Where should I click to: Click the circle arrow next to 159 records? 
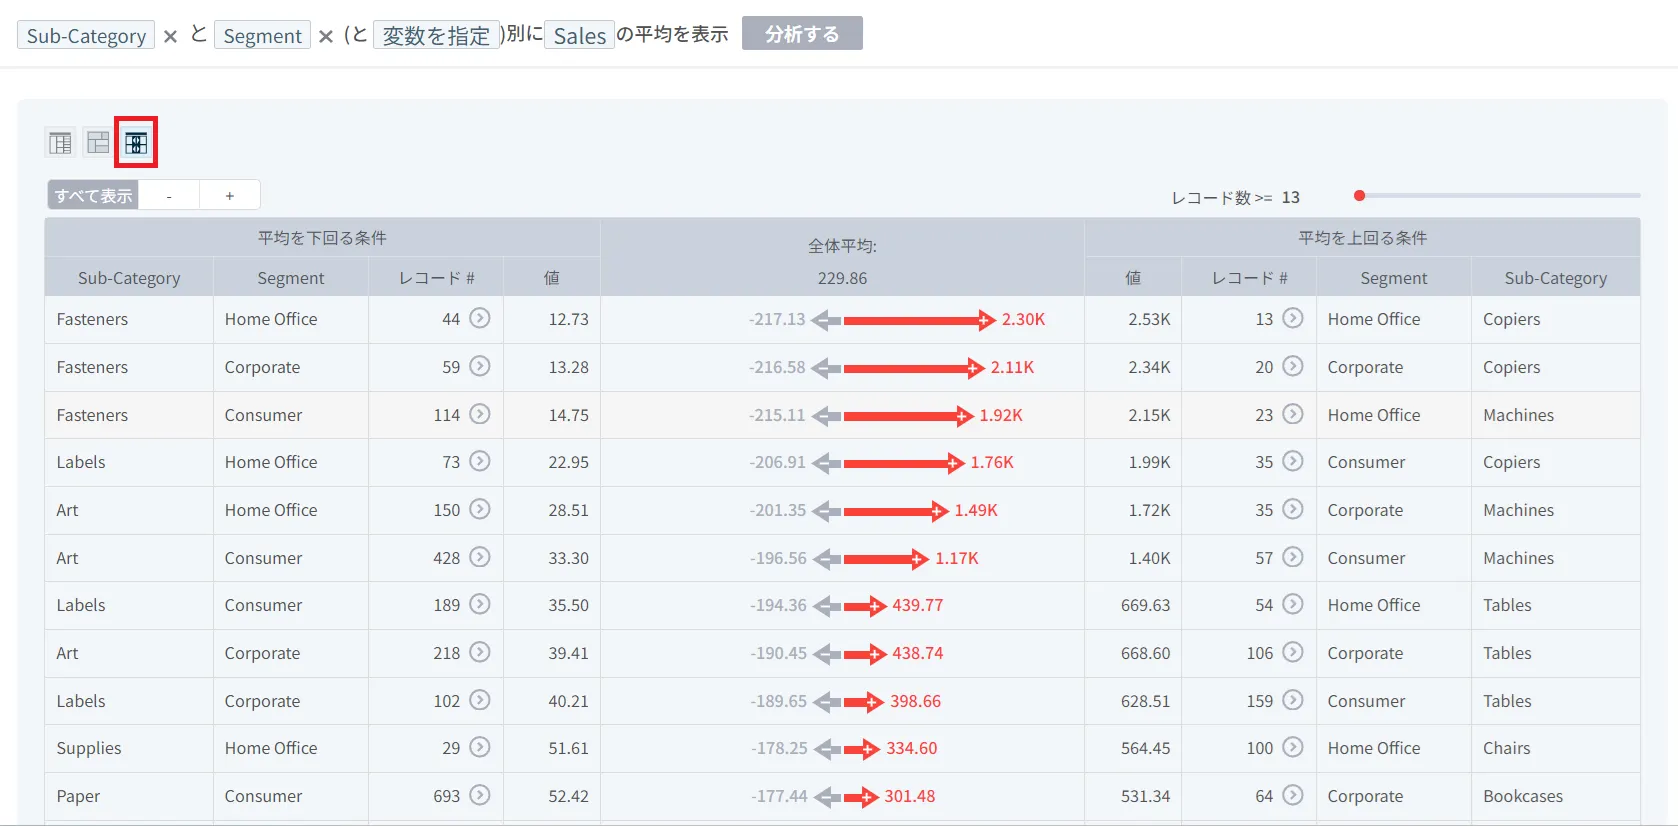[1293, 700]
